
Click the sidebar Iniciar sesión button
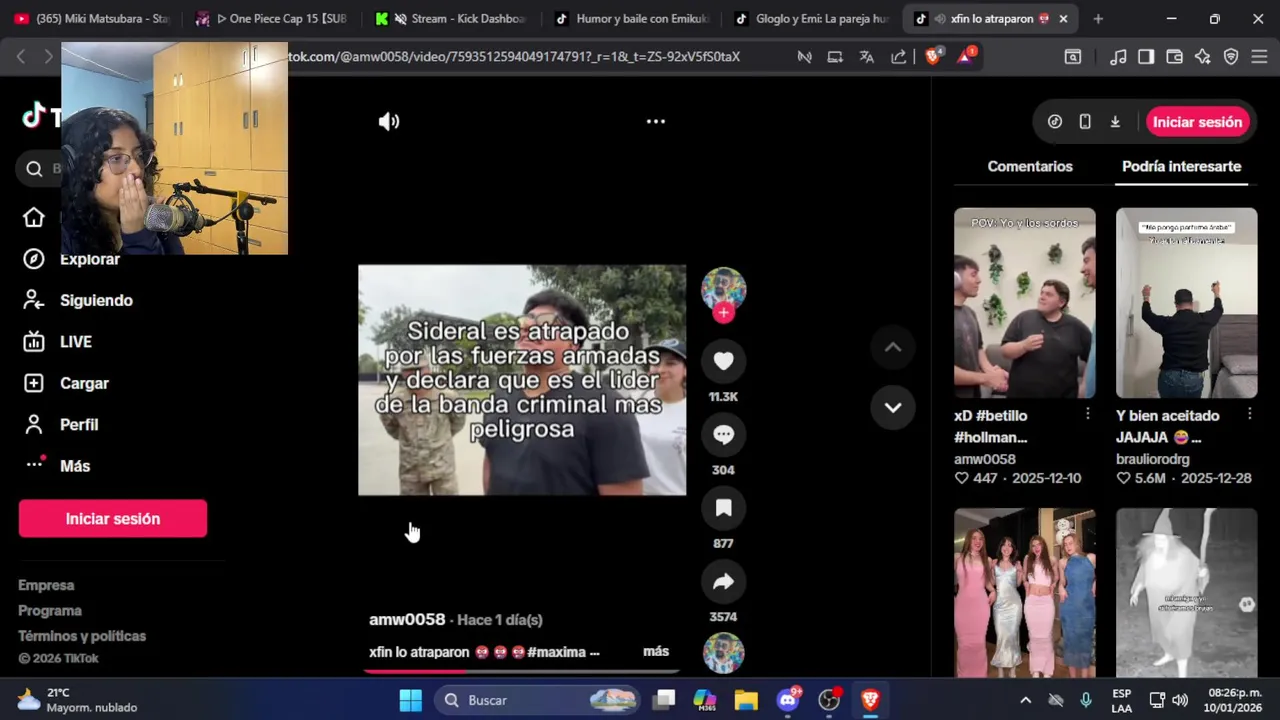click(113, 519)
